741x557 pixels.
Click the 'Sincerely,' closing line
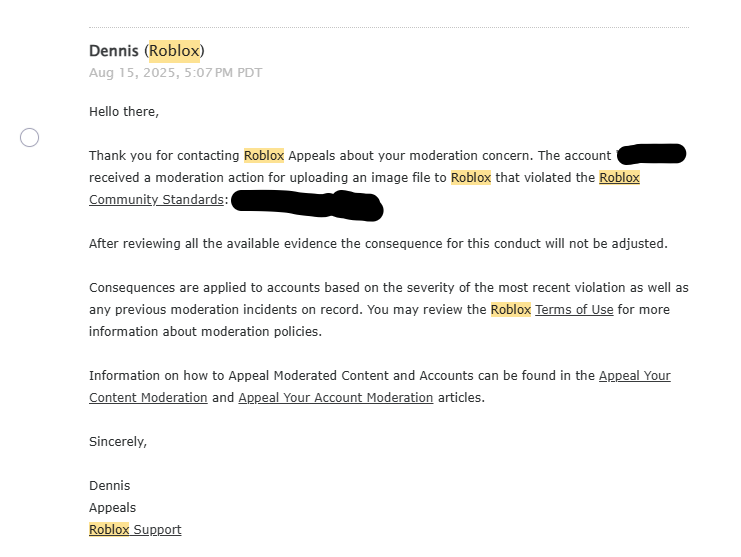click(x=118, y=441)
